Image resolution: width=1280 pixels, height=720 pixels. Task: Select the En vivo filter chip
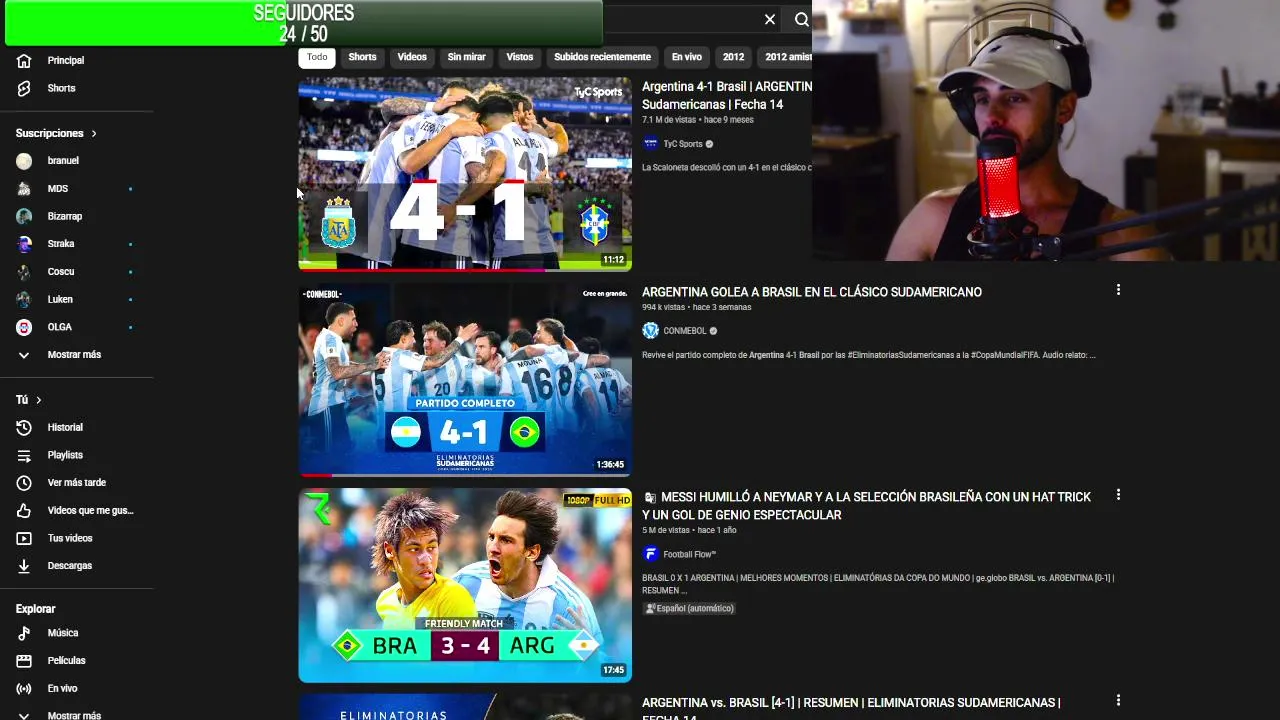click(x=686, y=57)
